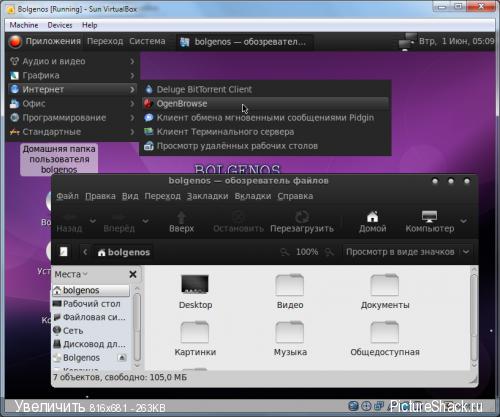This screenshot has height=417, width=500.
Task: Open the Компьютер toolbar button
Action: (430, 222)
